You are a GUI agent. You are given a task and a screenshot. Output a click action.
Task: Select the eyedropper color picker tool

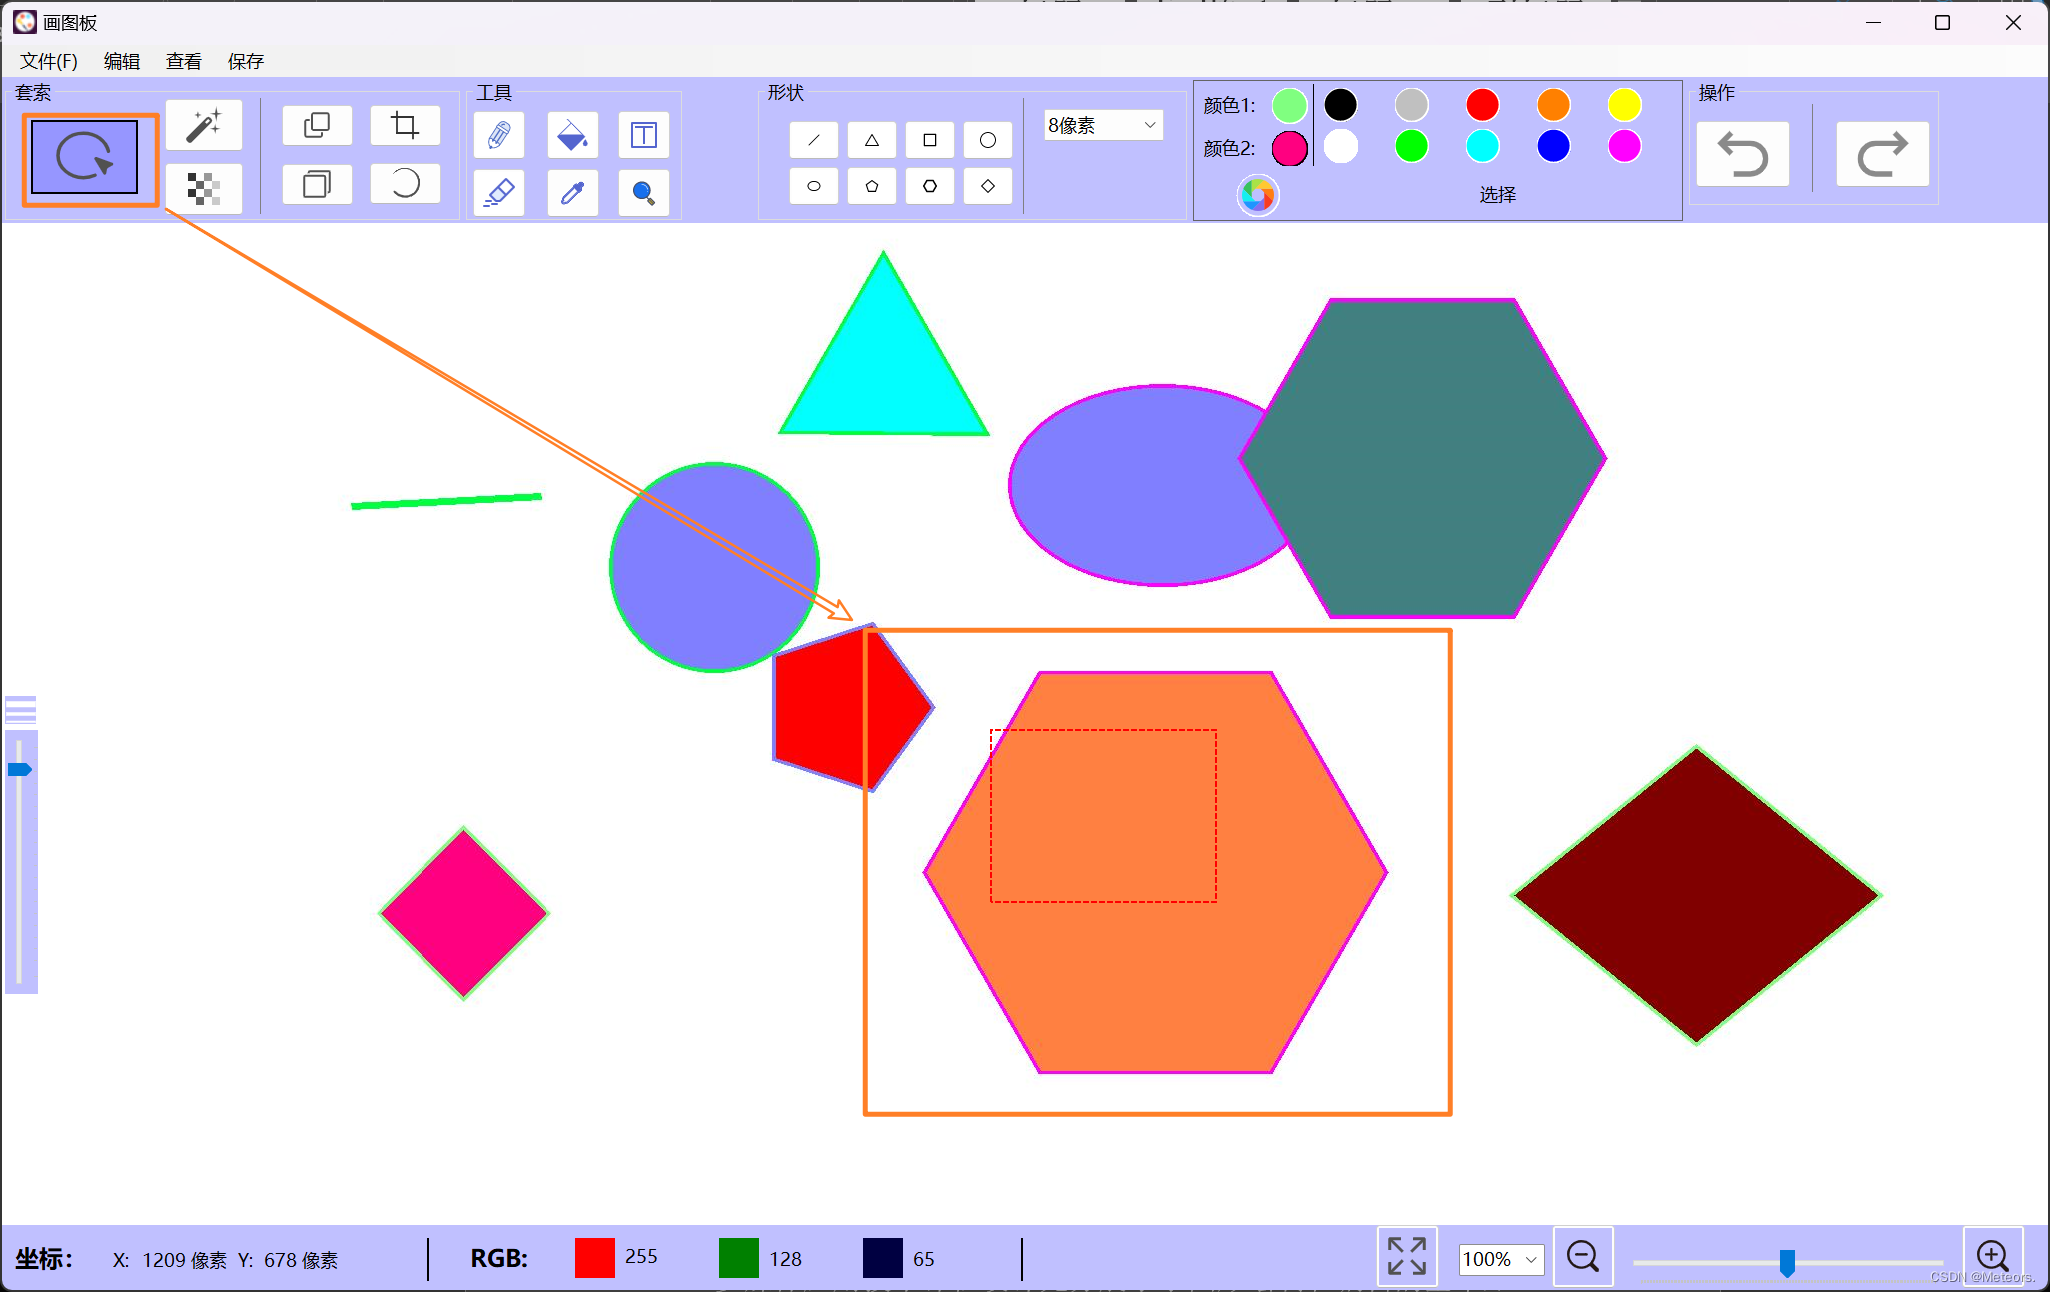click(572, 192)
